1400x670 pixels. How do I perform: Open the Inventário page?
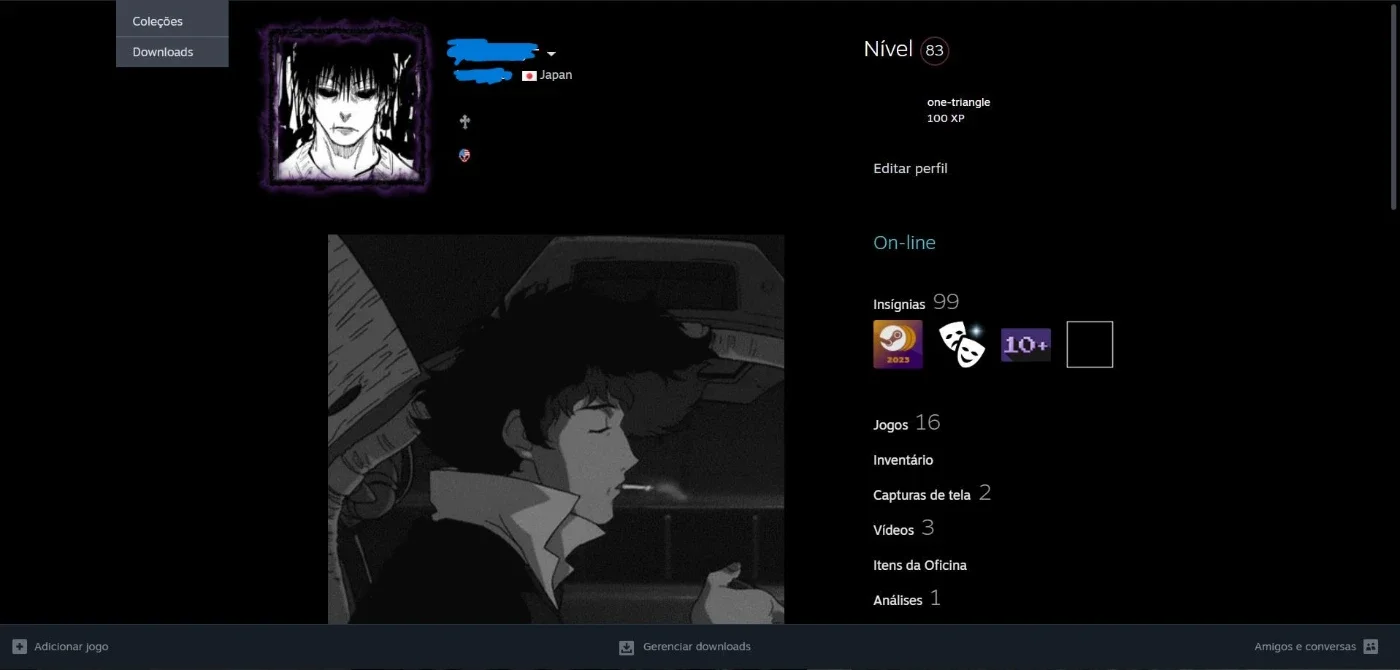click(x=903, y=460)
